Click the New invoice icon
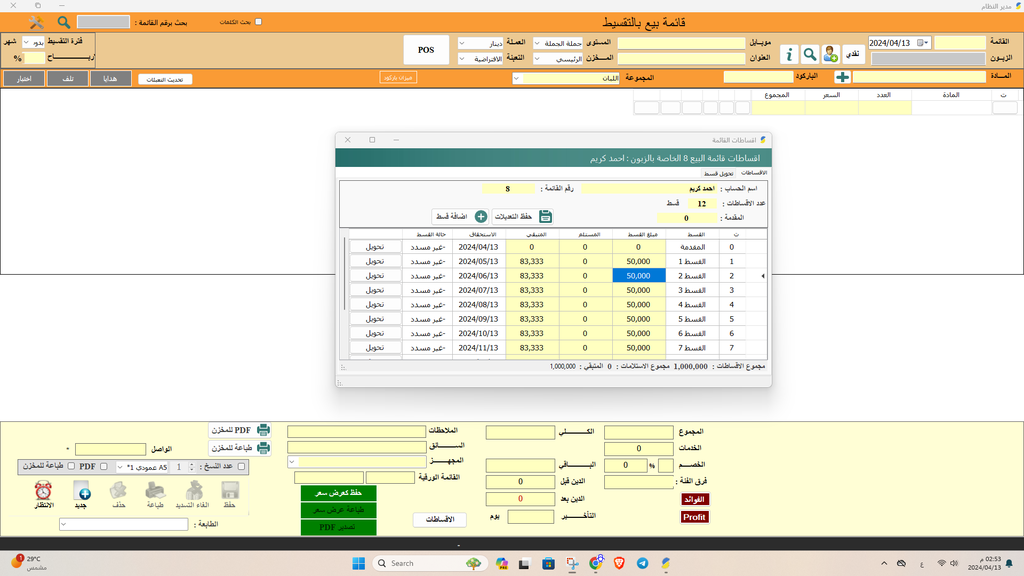Viewport: 1024px width, 576px height. coord(82,490)
